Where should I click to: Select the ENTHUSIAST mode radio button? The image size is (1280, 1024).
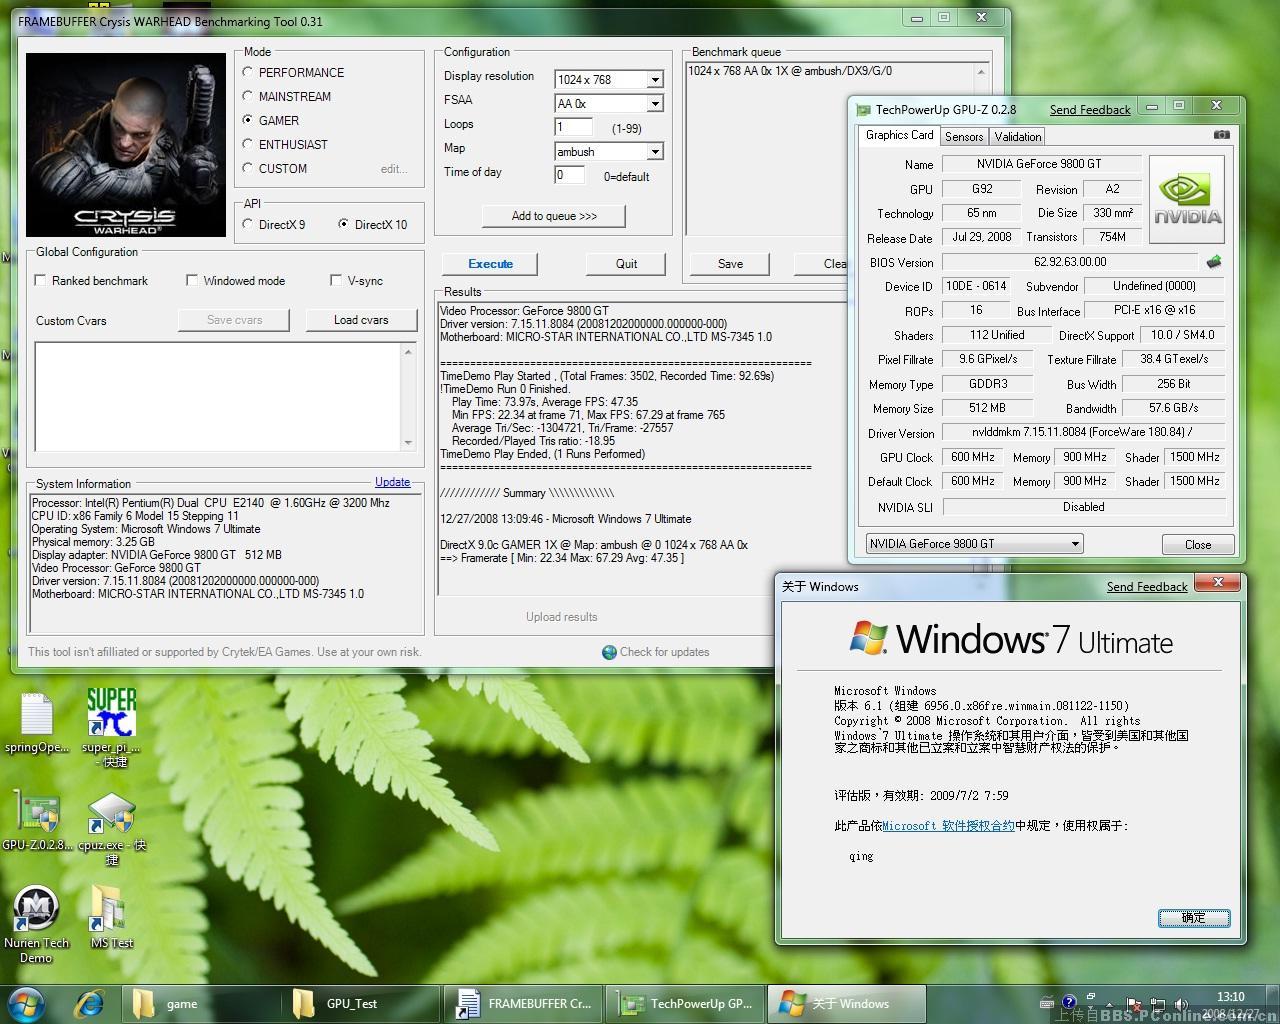tap(248, 145)
